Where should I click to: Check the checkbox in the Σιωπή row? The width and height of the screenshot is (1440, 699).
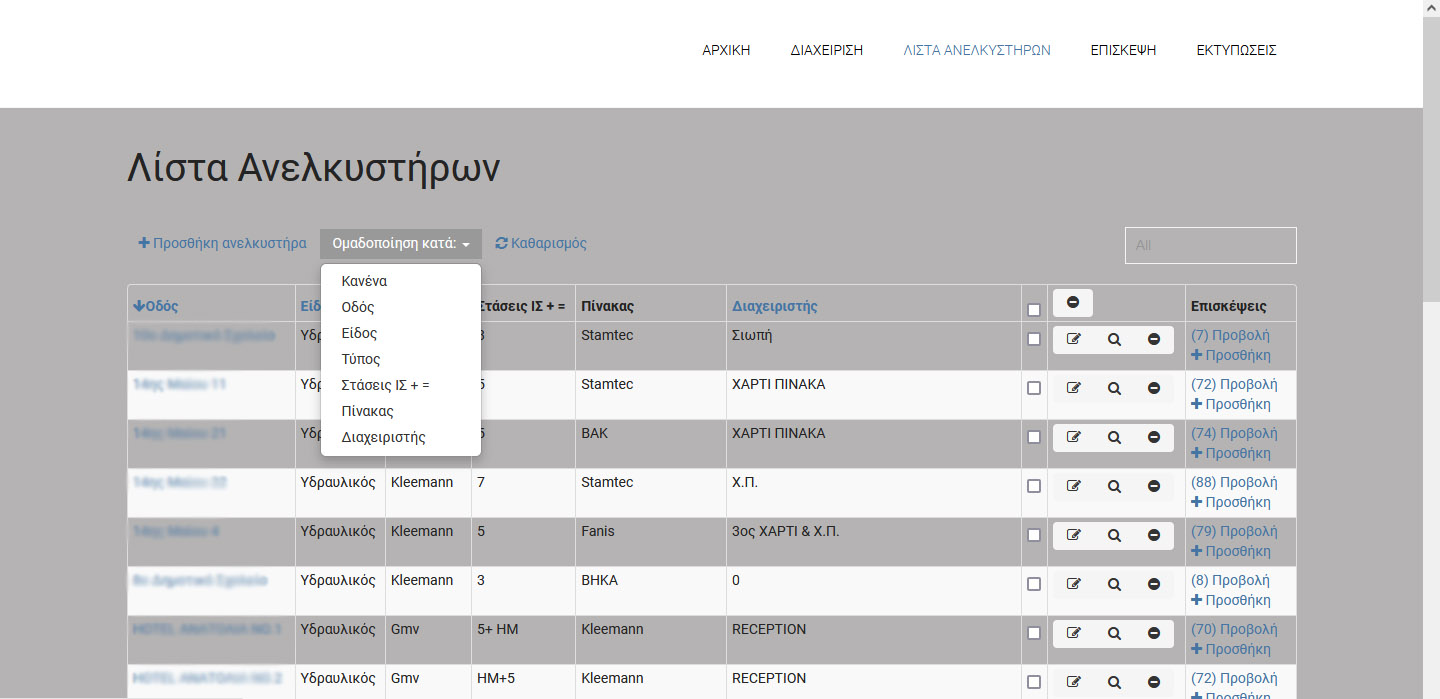pos(1034,339)
